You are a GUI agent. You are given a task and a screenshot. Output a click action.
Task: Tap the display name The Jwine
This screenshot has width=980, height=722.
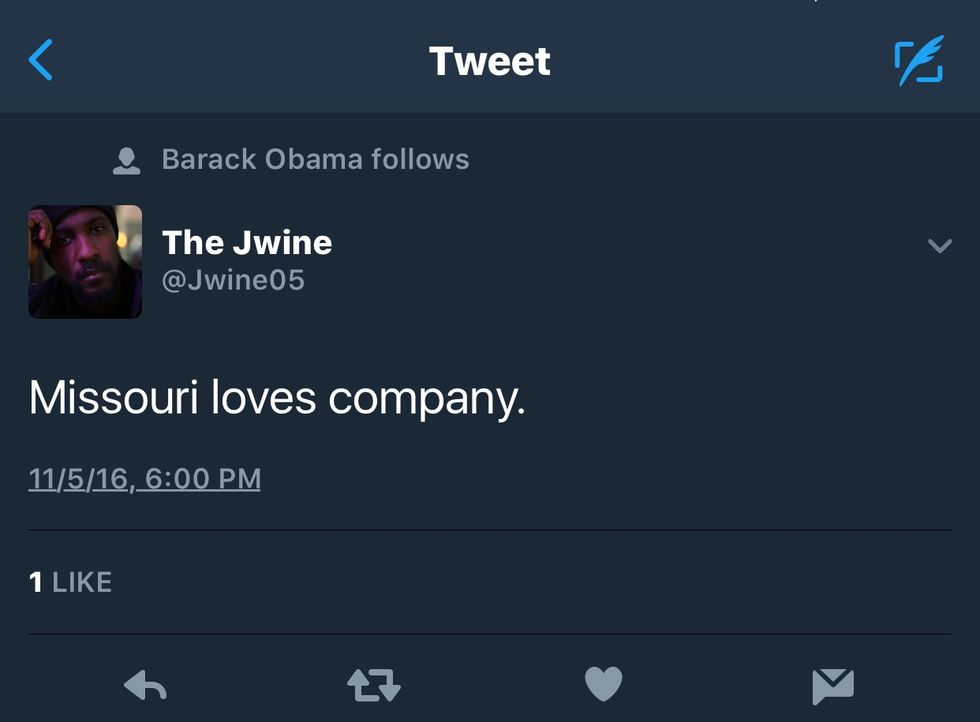tap(247, 242)
